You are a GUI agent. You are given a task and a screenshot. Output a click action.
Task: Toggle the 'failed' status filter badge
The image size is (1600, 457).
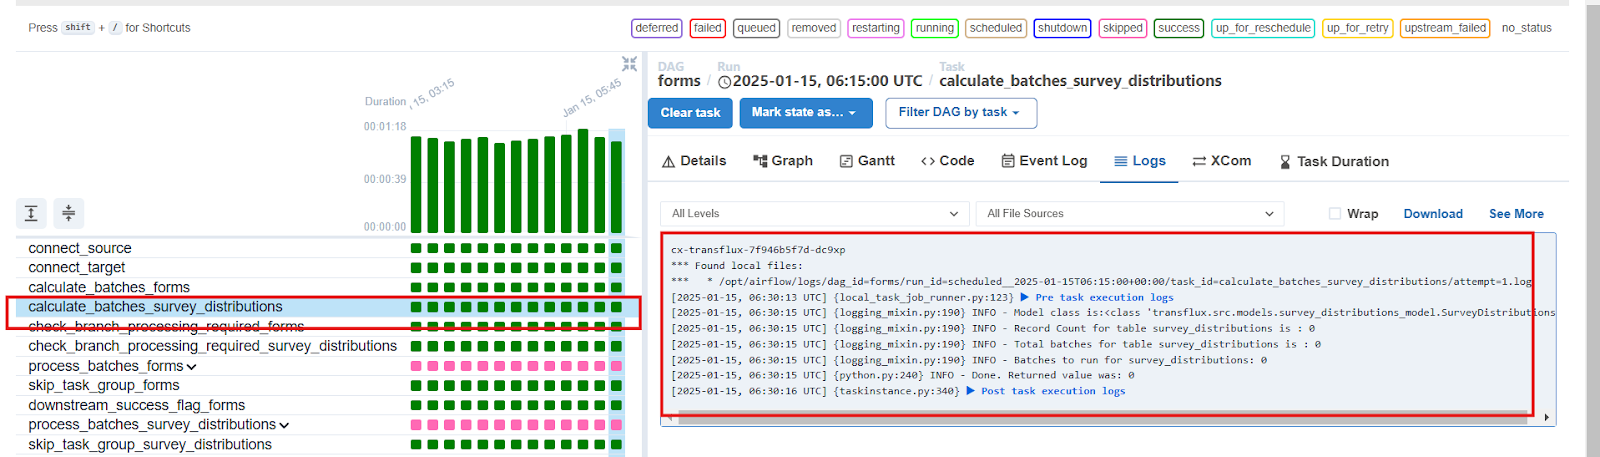tap(708, 28)
